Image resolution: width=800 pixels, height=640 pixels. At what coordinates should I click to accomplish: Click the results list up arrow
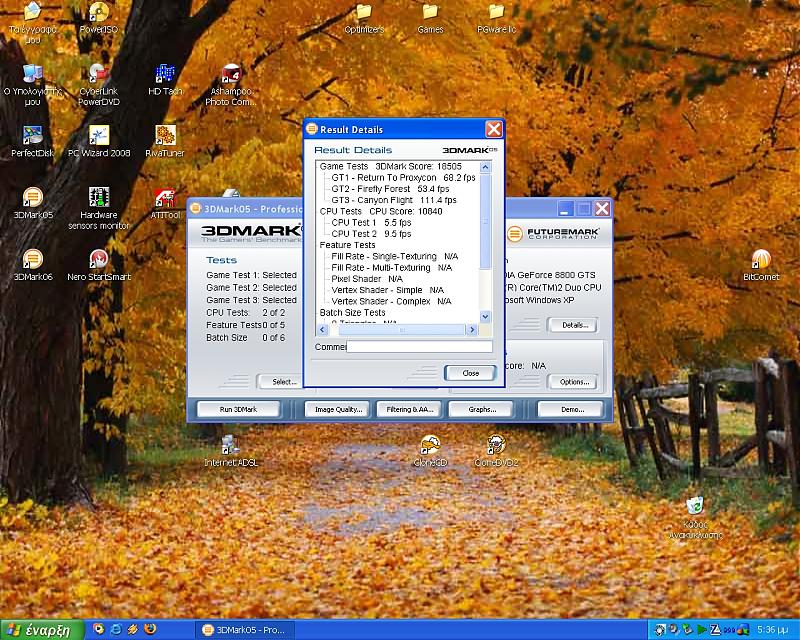[x=485, y=167]
